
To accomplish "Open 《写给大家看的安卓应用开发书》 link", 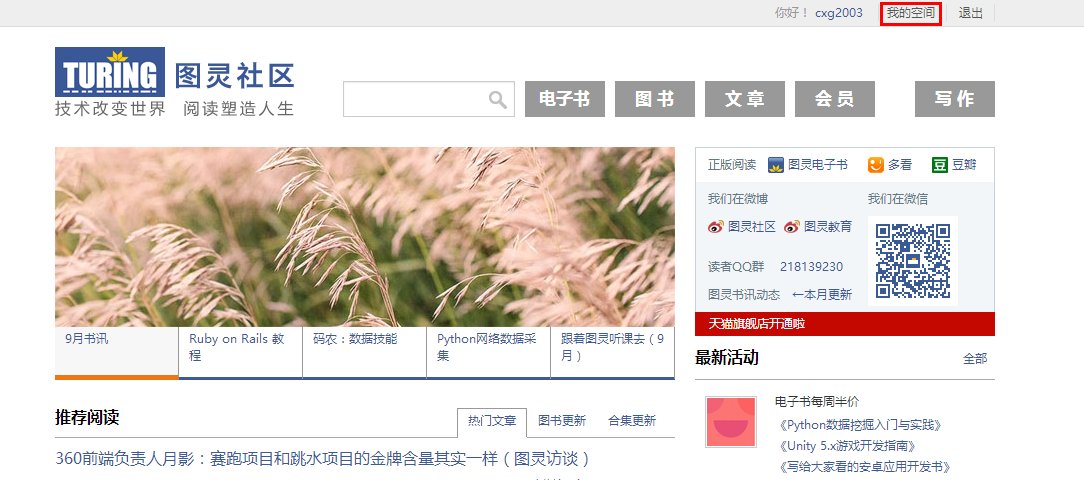I will click(x=865, y=468).
